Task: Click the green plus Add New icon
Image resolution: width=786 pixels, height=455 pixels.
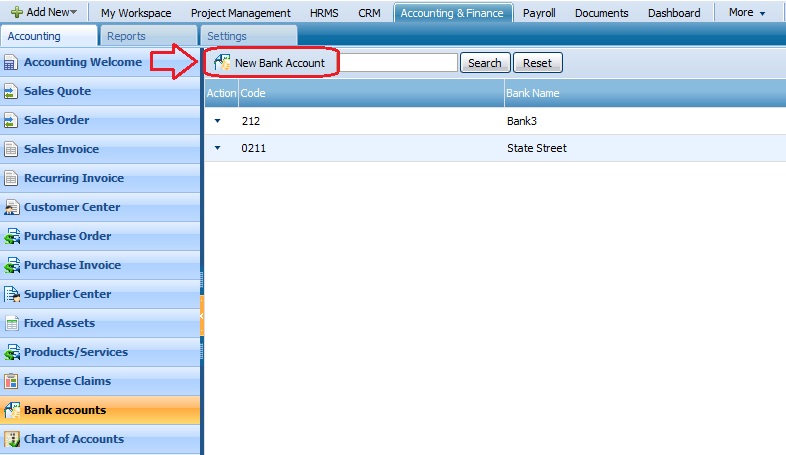Action: (x=17, y=12)
